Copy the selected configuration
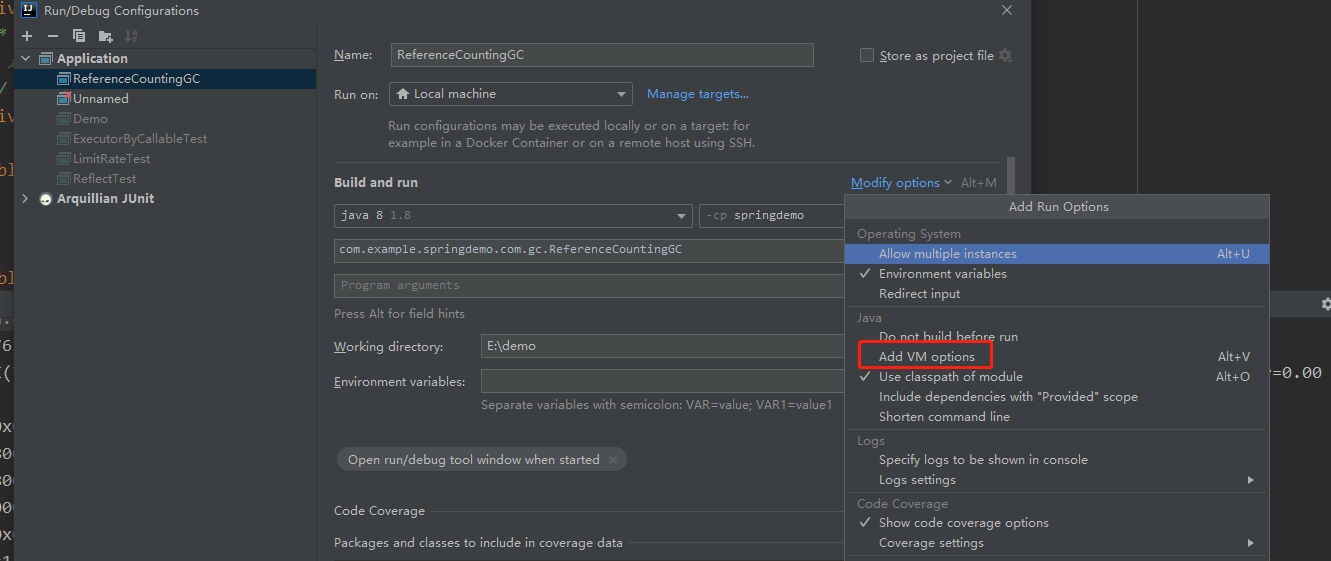 [x=79, y=36]
